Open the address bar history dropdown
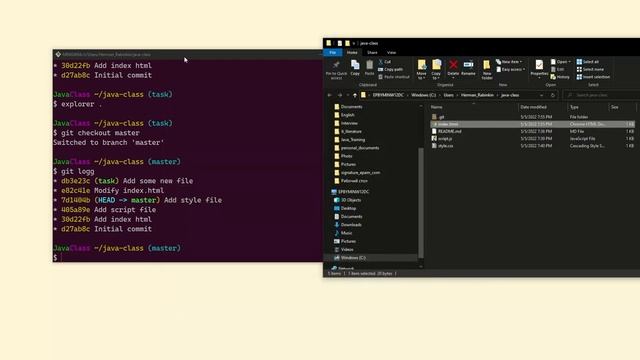Screen dimensions: 640x360 (542, 95)
